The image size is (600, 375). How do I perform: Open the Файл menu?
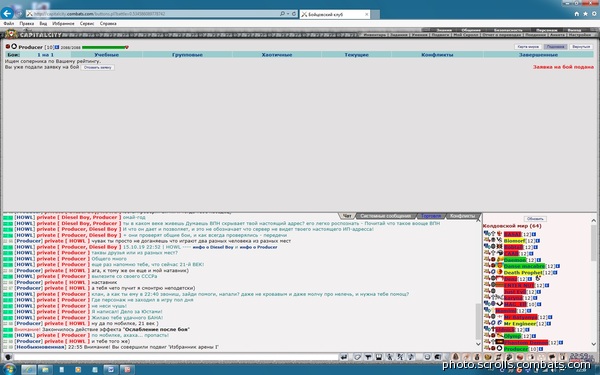pos(9,24)
